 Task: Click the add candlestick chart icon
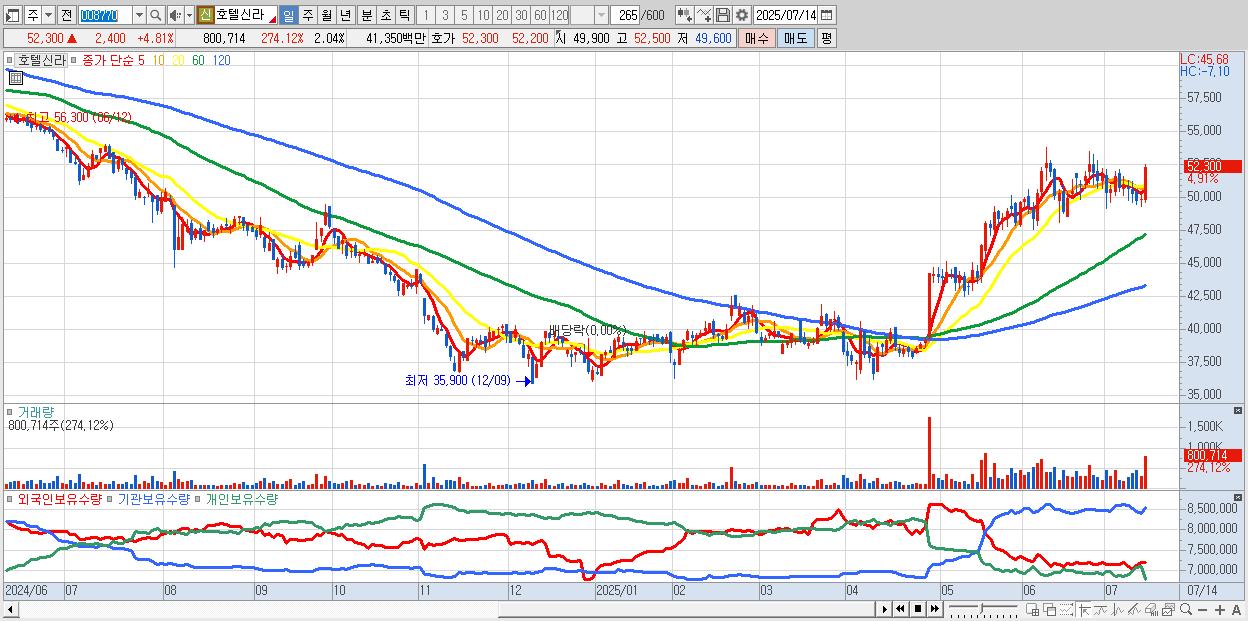(685, 15)
